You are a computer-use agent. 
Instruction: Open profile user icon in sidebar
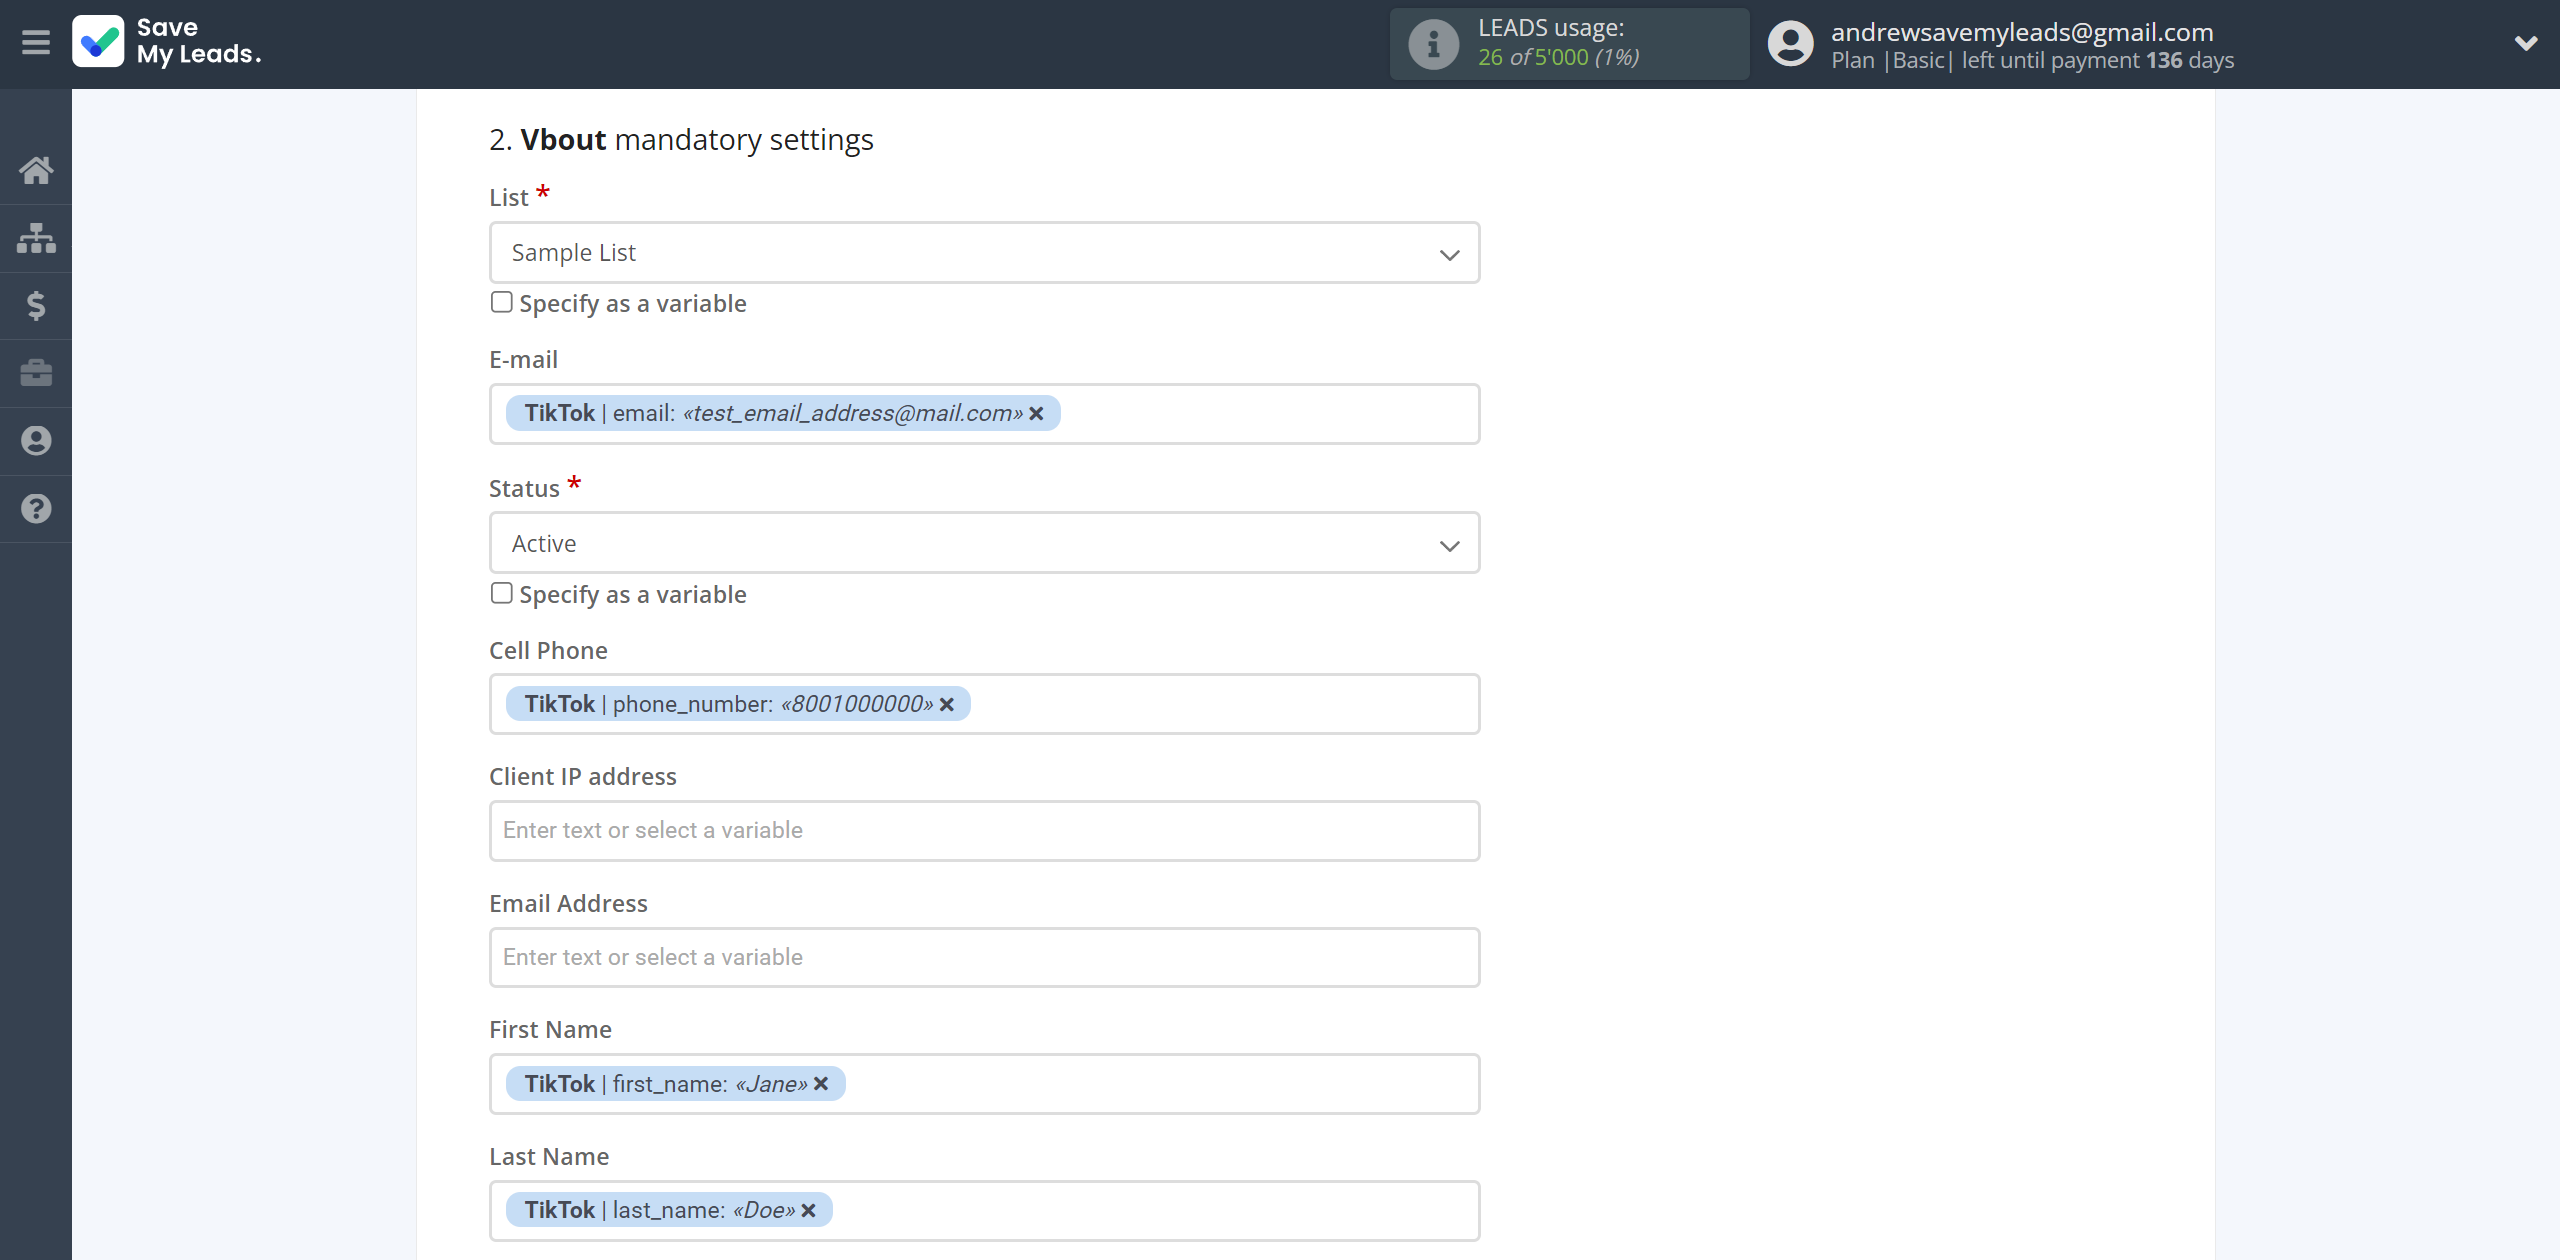coord(36,441)
